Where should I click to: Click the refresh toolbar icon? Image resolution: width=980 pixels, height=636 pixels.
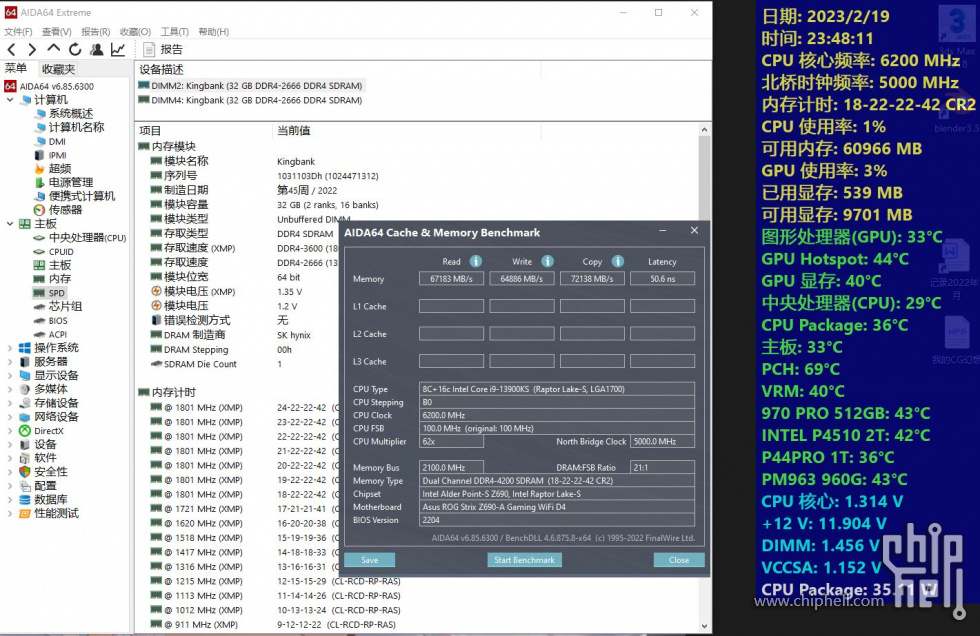pos(75,49)
